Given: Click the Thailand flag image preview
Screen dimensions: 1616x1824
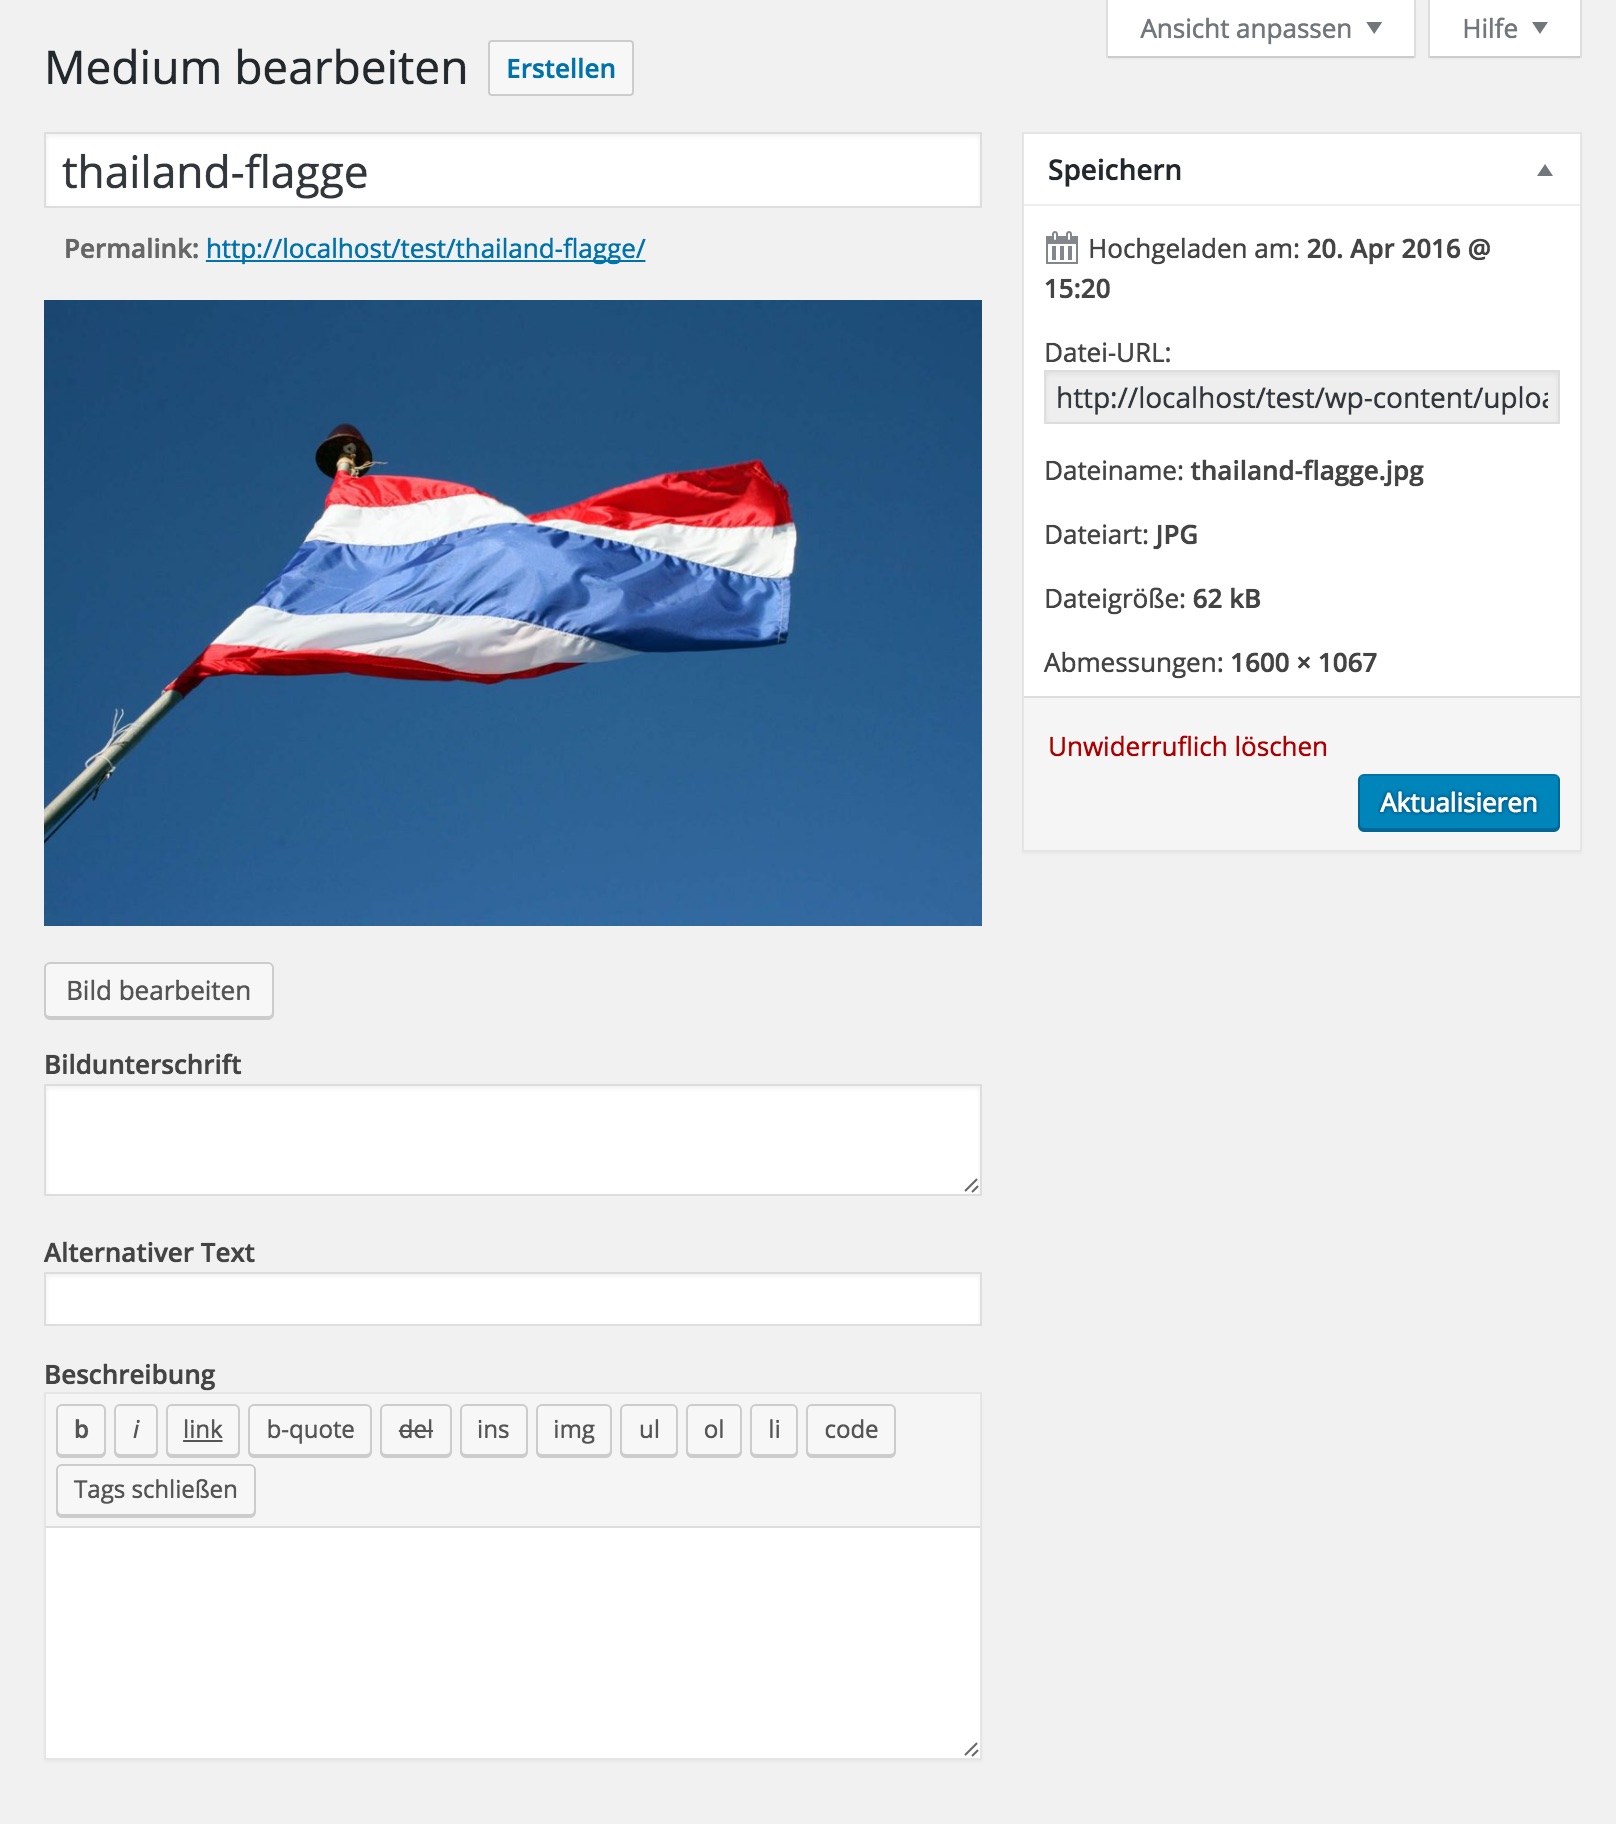Looking at the screenshot, I should pyautogui.click(x=512, y=612).
